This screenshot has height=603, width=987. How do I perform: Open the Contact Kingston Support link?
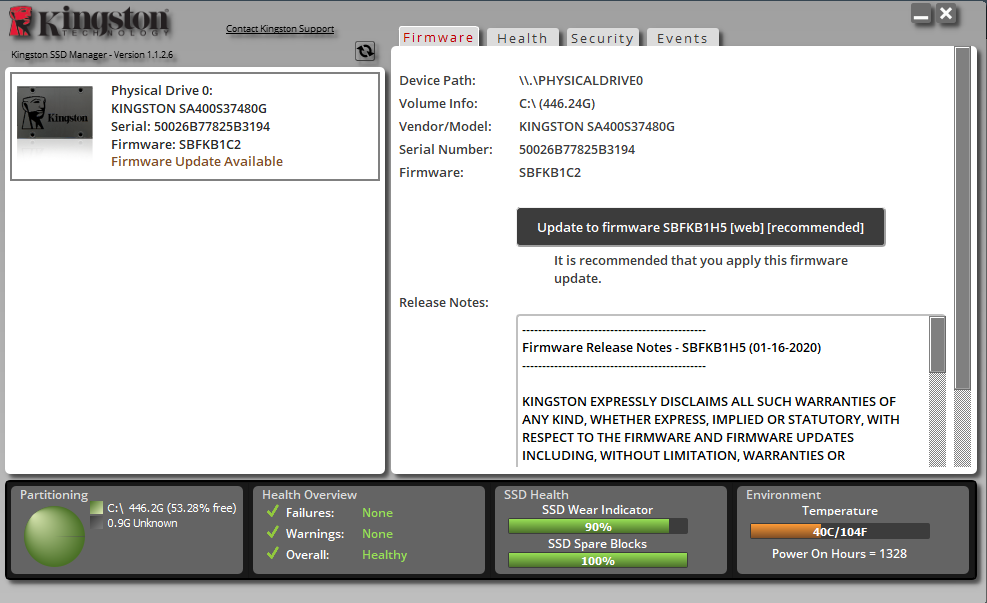click(280, 29)
